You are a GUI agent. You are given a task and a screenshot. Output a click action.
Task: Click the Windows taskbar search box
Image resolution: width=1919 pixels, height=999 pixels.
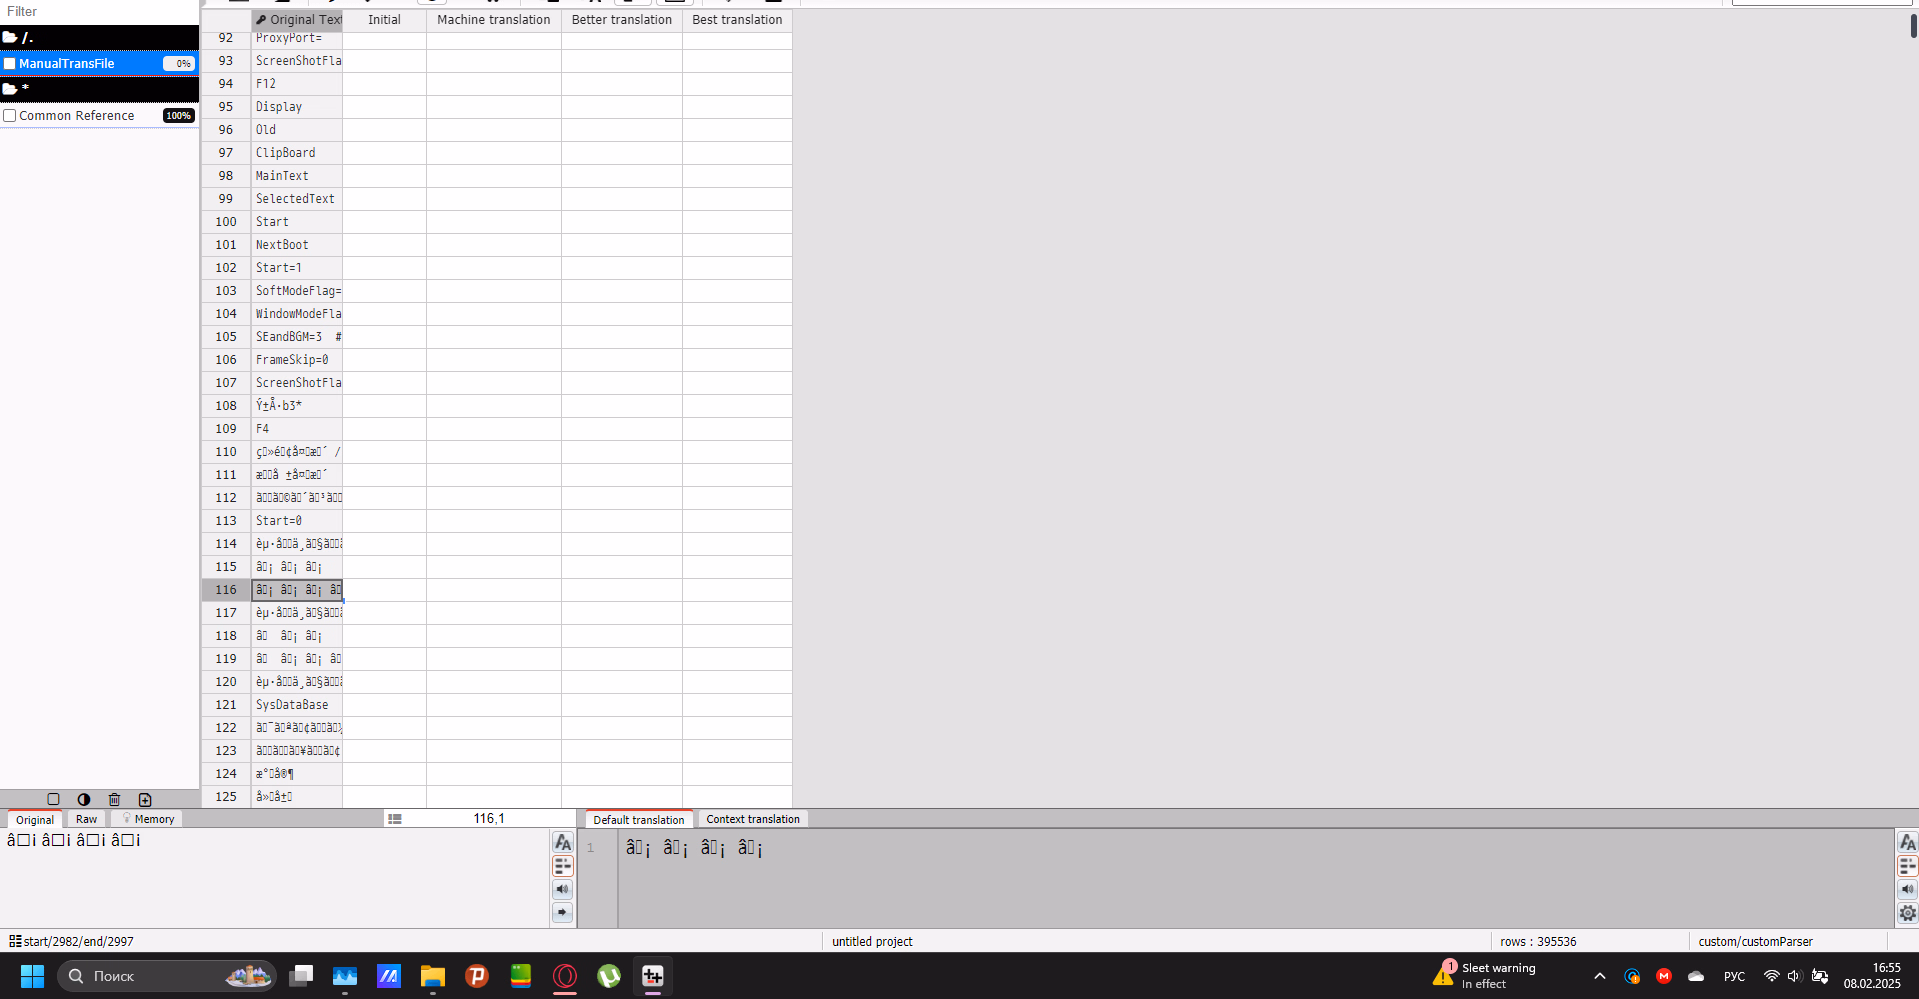click(166, 976)
